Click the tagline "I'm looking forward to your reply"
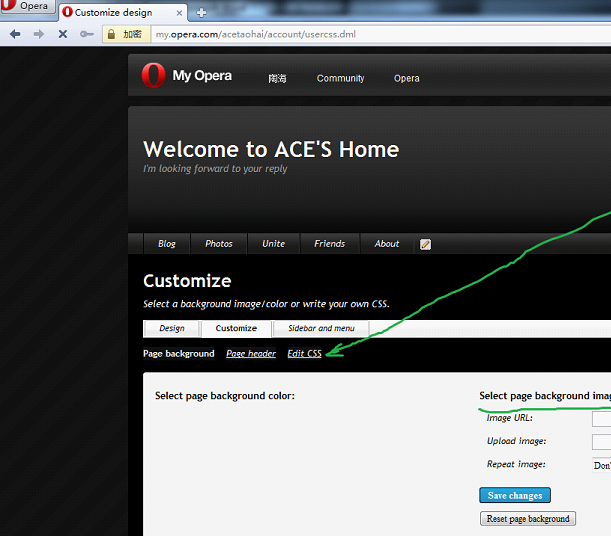Image resolution: width=611 pixels, height=537 pixels. click(x=215, y=169)
